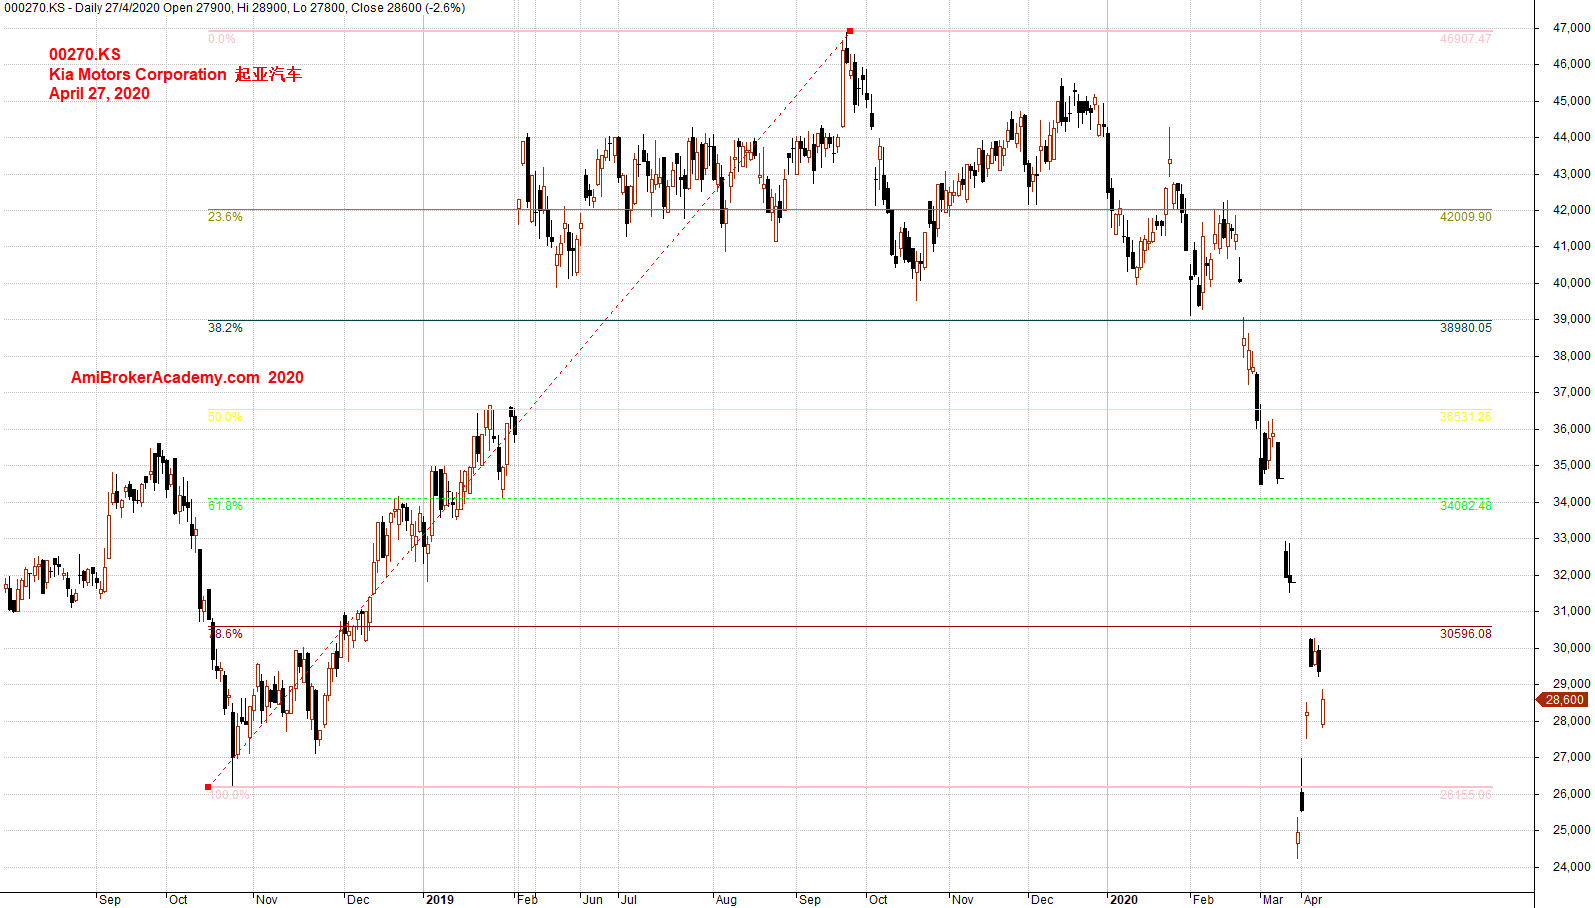The width and height of the screenshot is (1595, 908).
Task: Click the 25,000 price axis label
Action: coord(1571,830)
